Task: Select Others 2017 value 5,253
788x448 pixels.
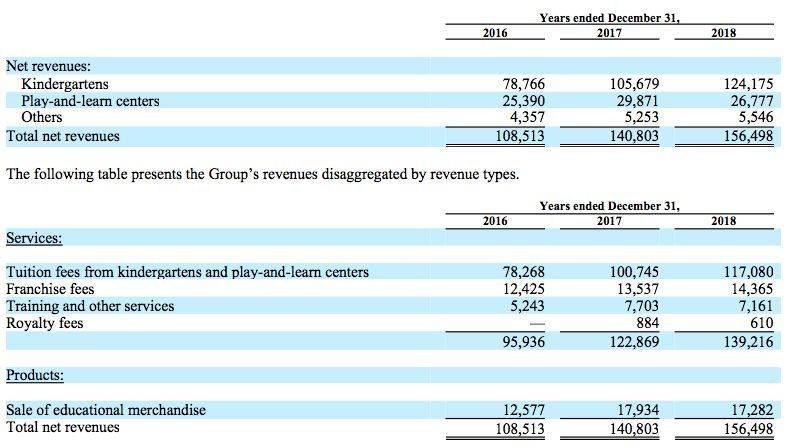Action: (642, 117)
